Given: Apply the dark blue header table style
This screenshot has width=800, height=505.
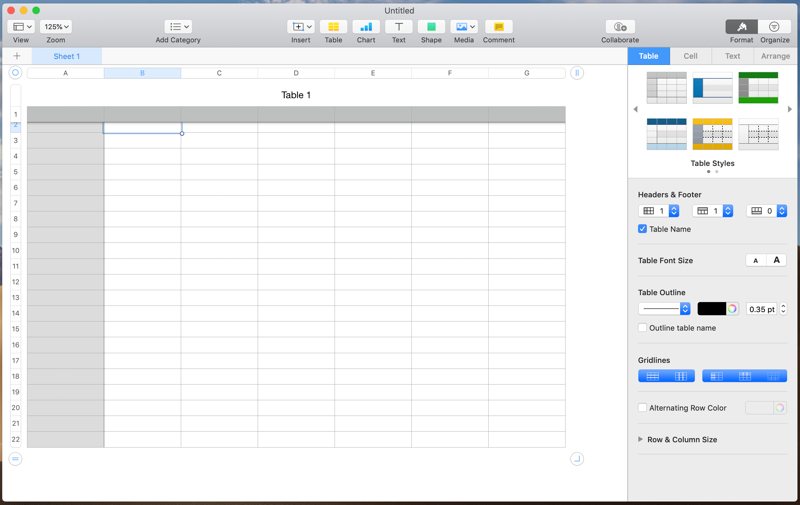Looking at the screenshot, I should (x=666, y=134).
